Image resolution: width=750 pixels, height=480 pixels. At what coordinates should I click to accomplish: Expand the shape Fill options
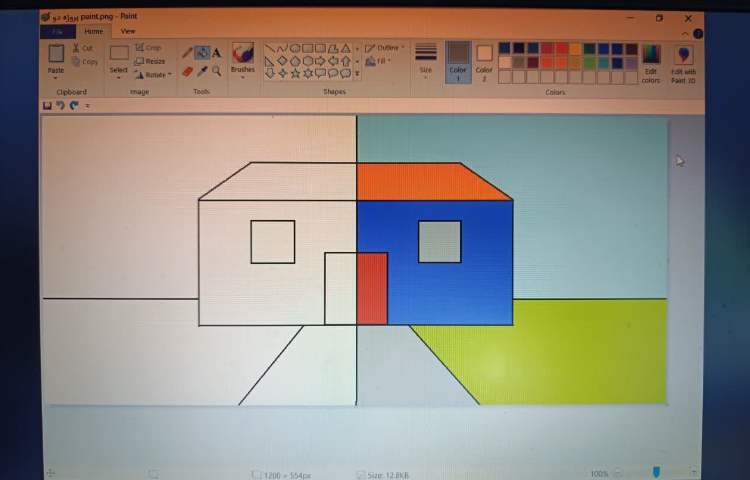(378, 61)
